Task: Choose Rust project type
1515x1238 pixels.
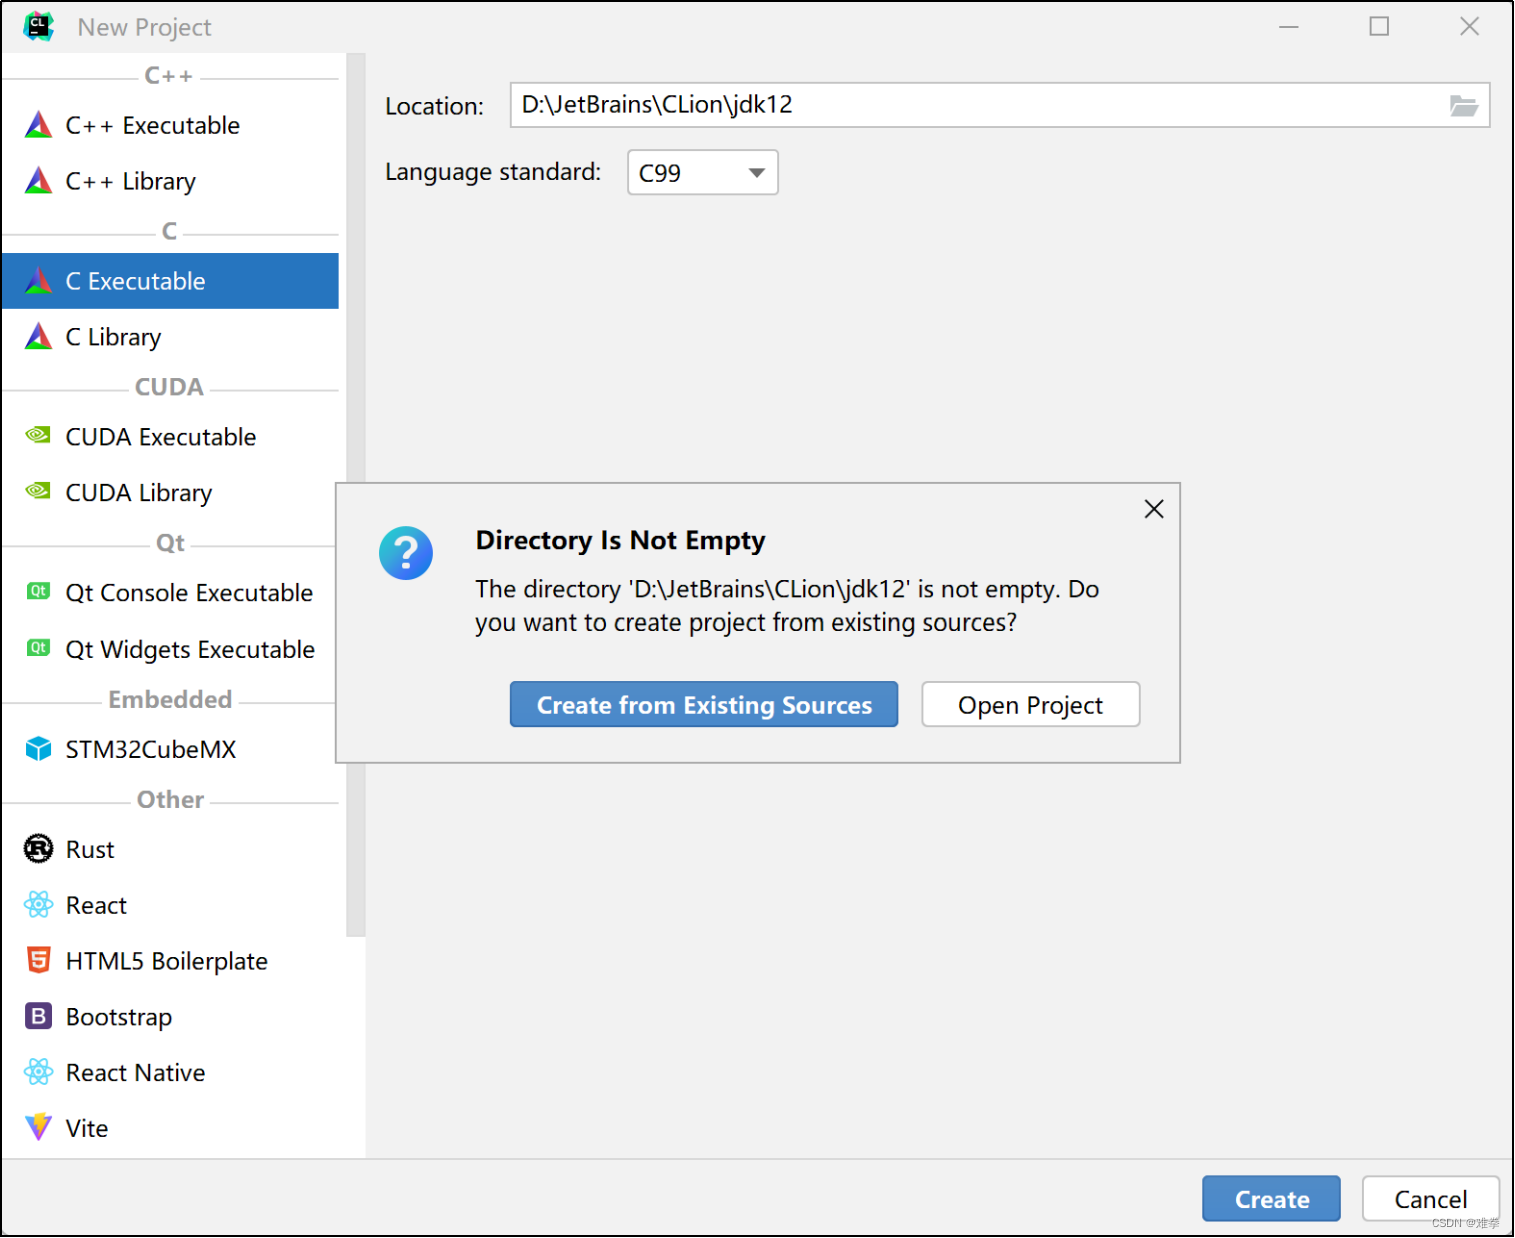Action: (x=170, y=849)
